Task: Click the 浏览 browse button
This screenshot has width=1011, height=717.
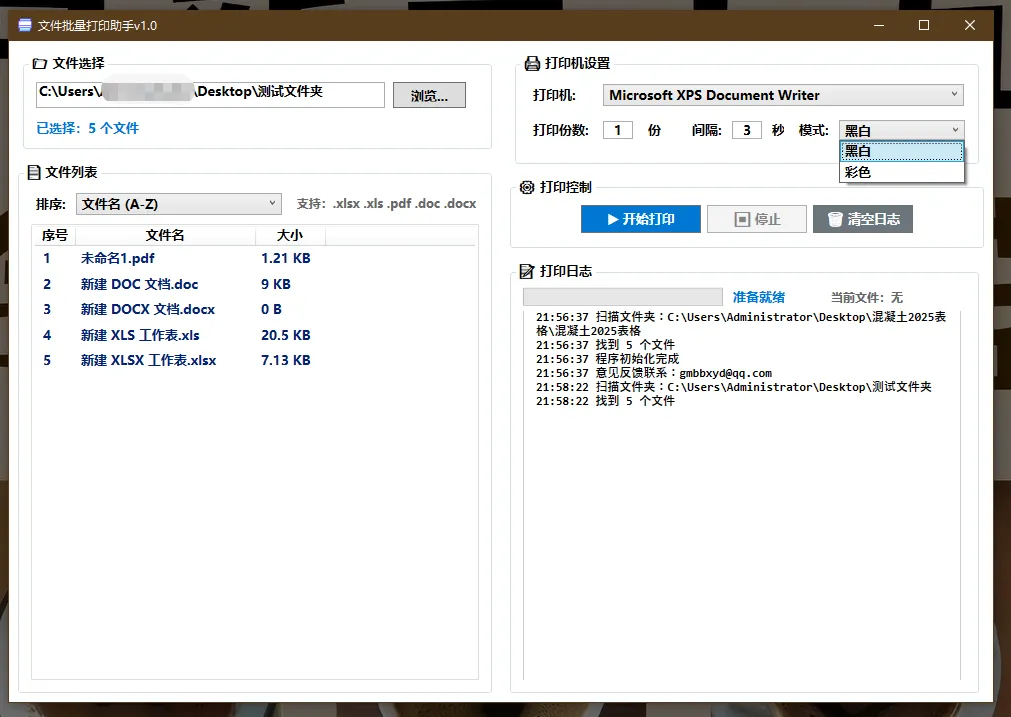Action: 429,94
